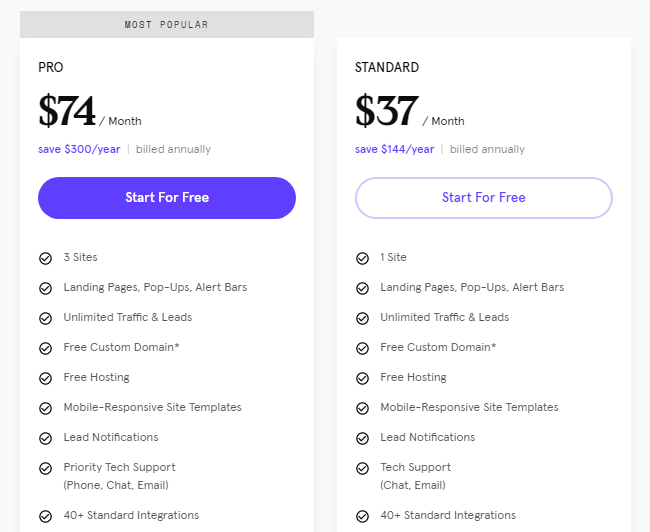Click Pro plan Mobile-Responsive Site Templates checkmark
Image resolution: width=650 pixels, height=532 pixels.
pyautogui.click(x=46, y=408)
